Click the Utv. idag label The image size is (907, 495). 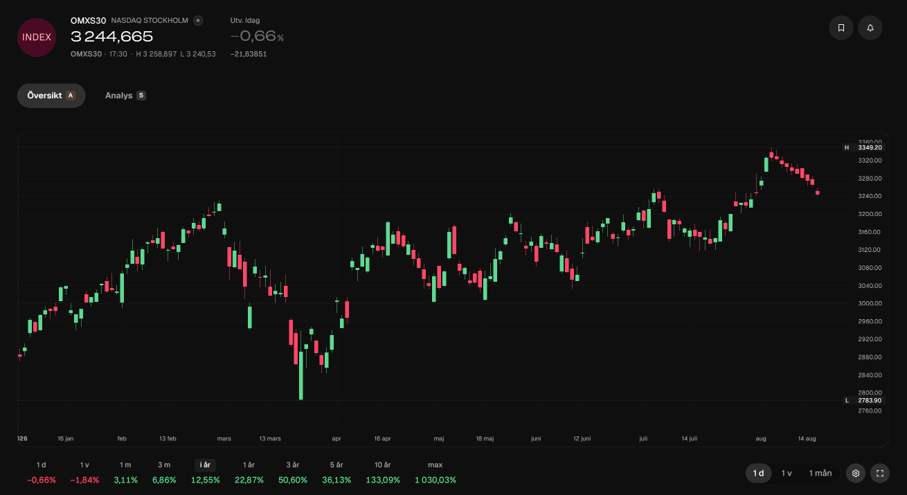245,20
